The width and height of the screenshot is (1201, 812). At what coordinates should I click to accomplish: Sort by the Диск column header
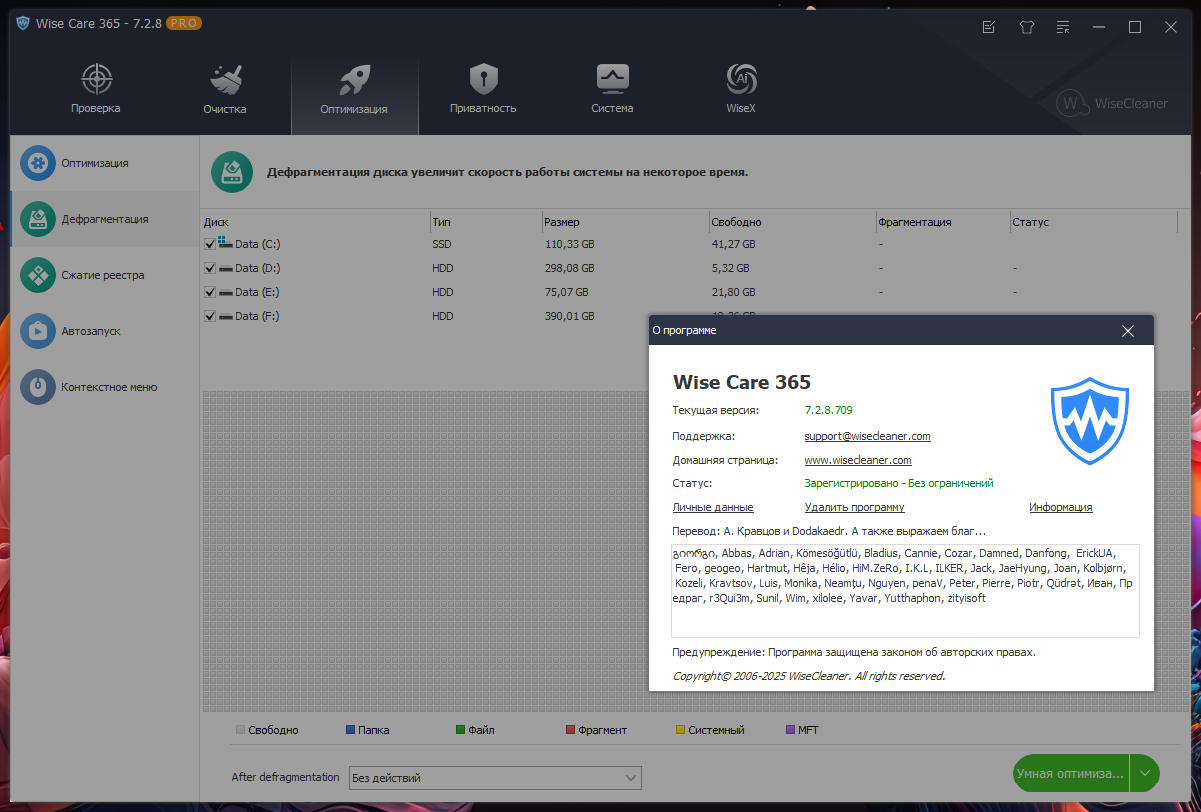tap(315, 222)
